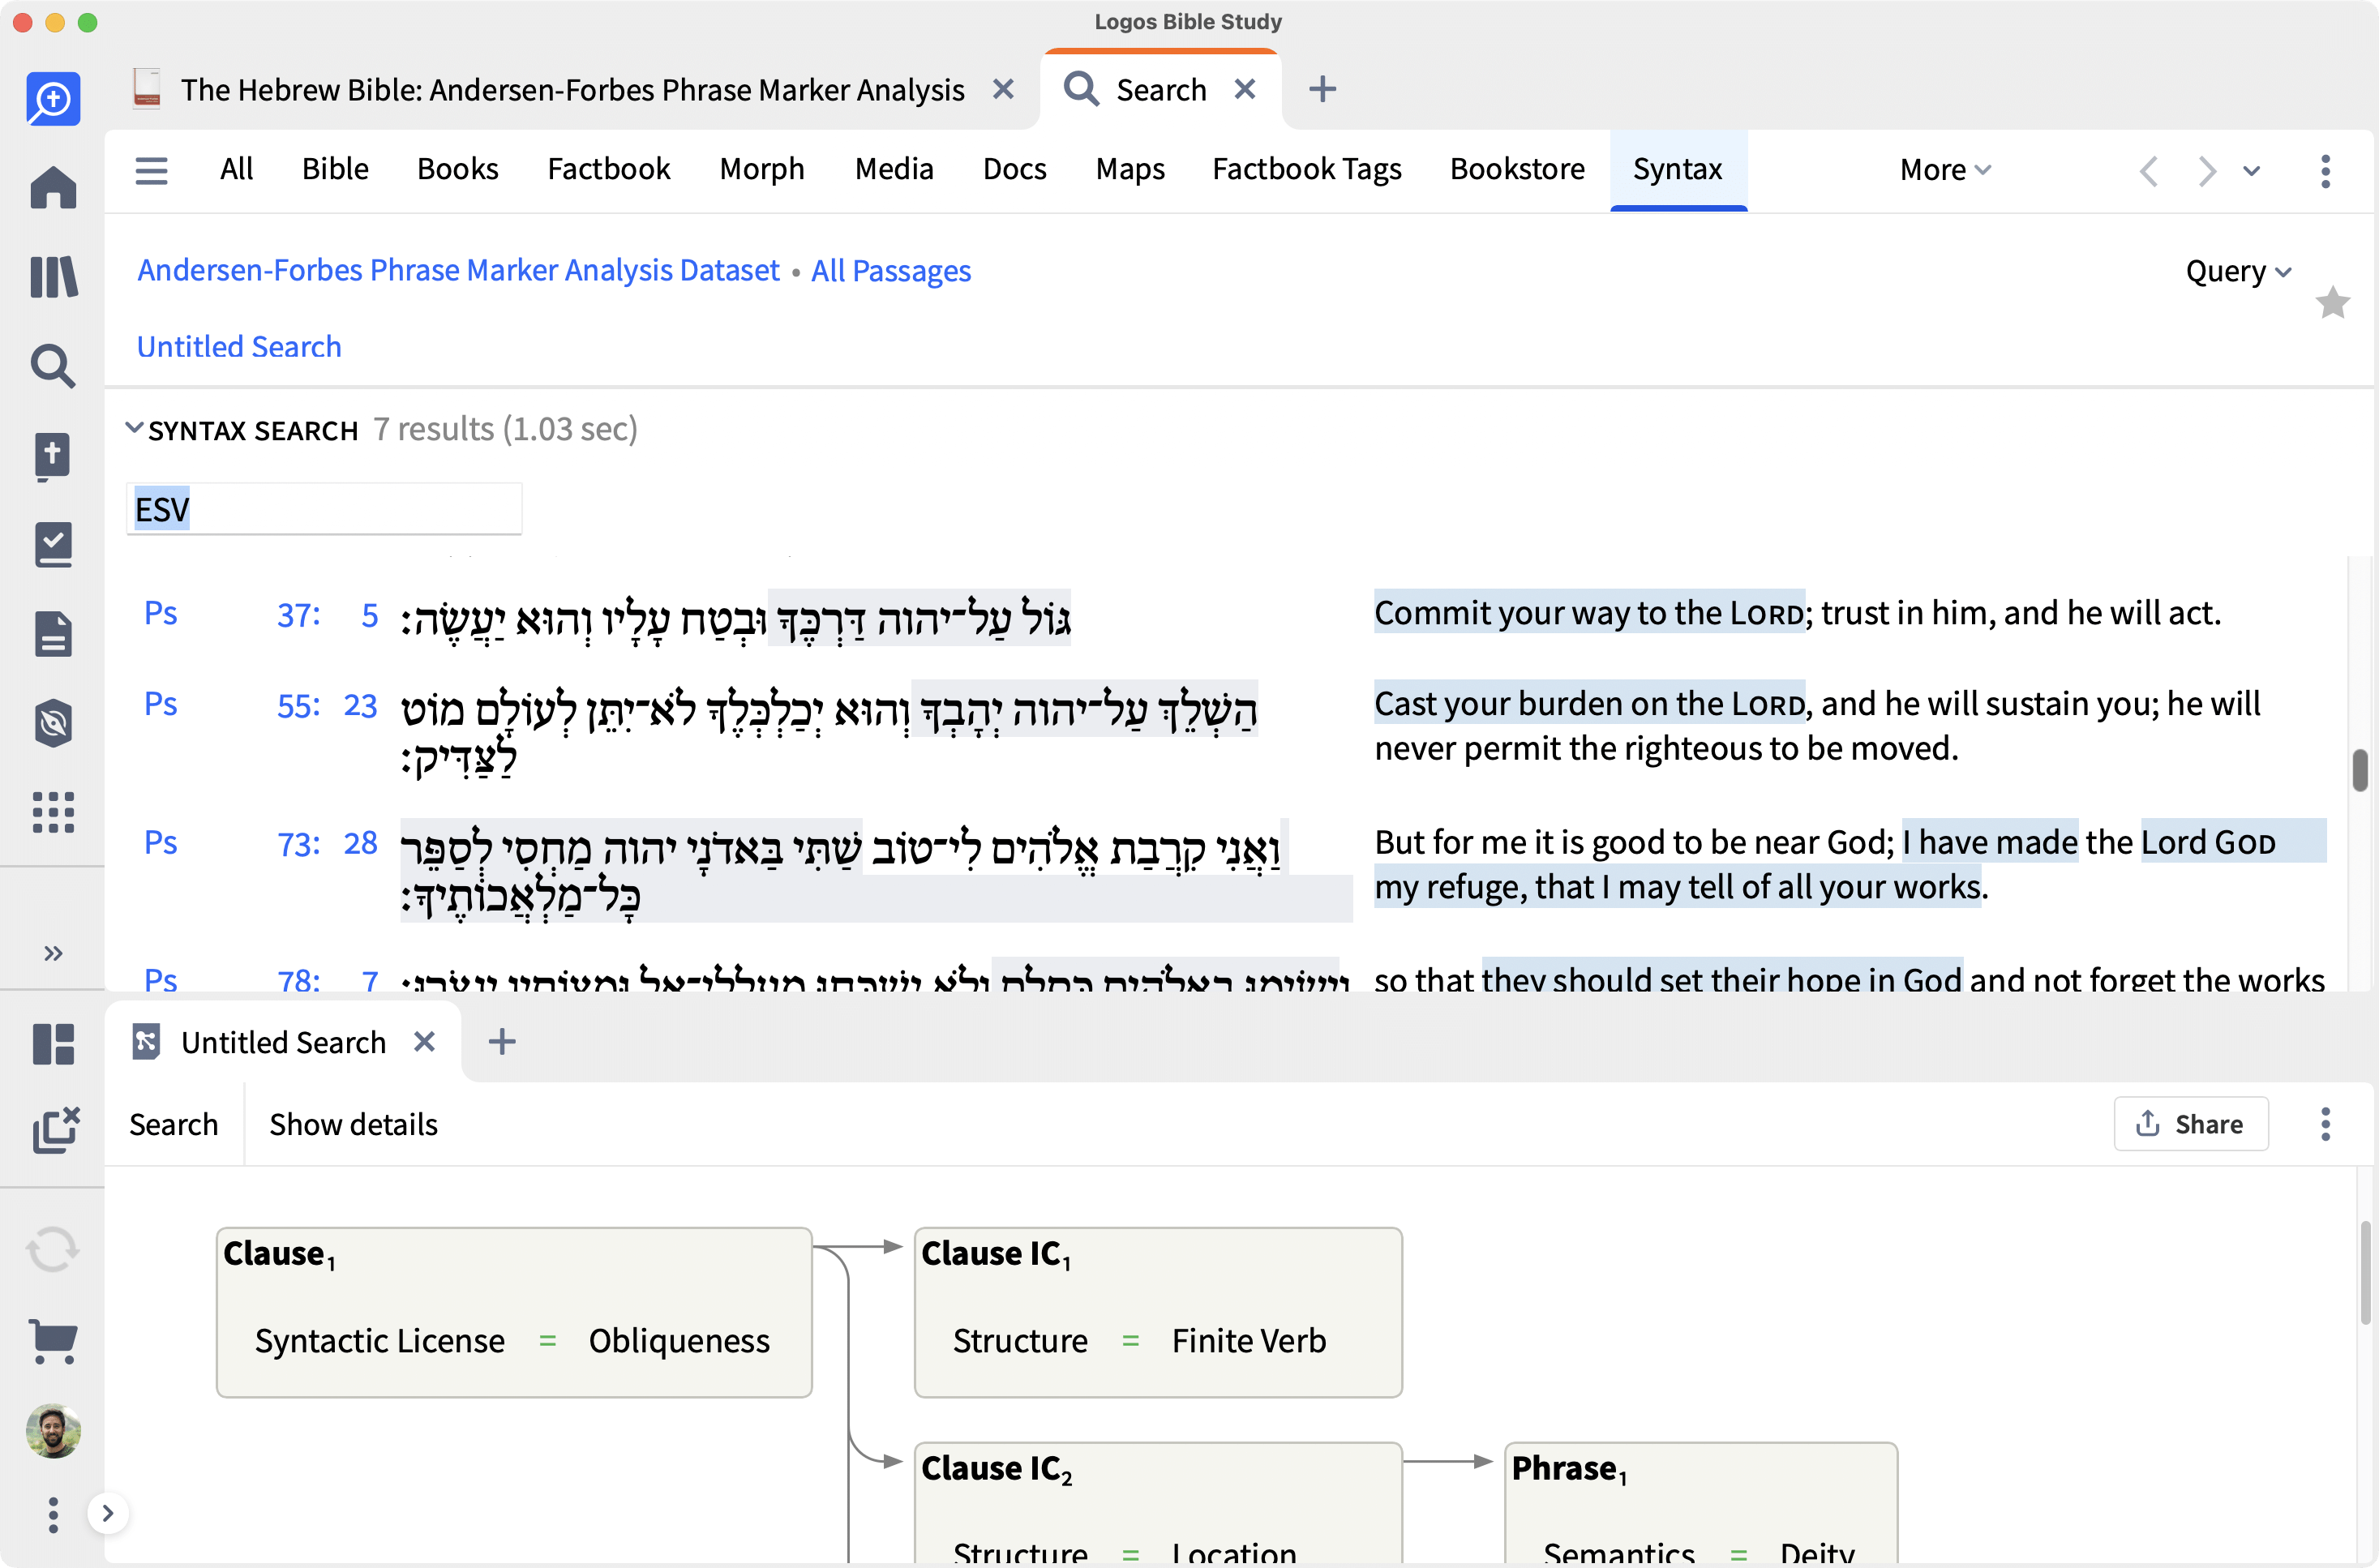Open query editor vertical dots menu
The height and width of the screenshot is (1568, 2379).
coord(2325,1124)
